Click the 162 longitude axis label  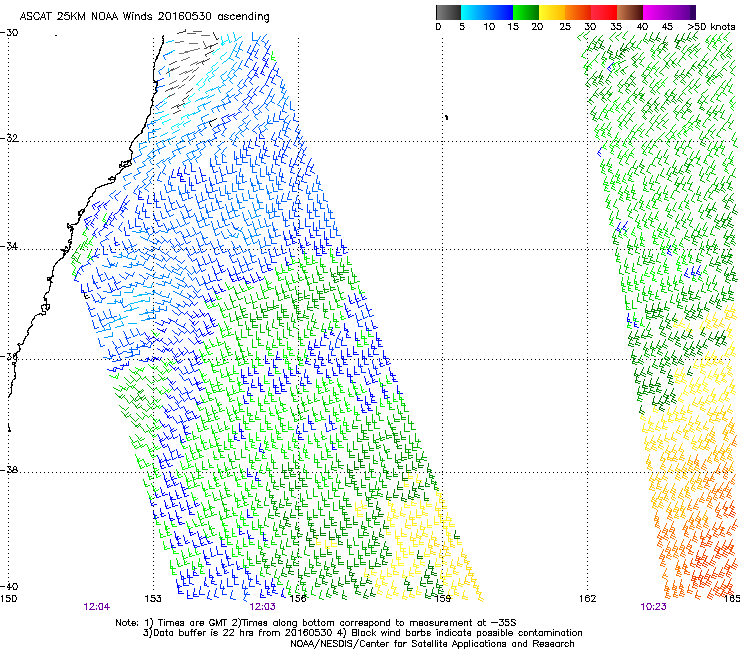[588, 599]
